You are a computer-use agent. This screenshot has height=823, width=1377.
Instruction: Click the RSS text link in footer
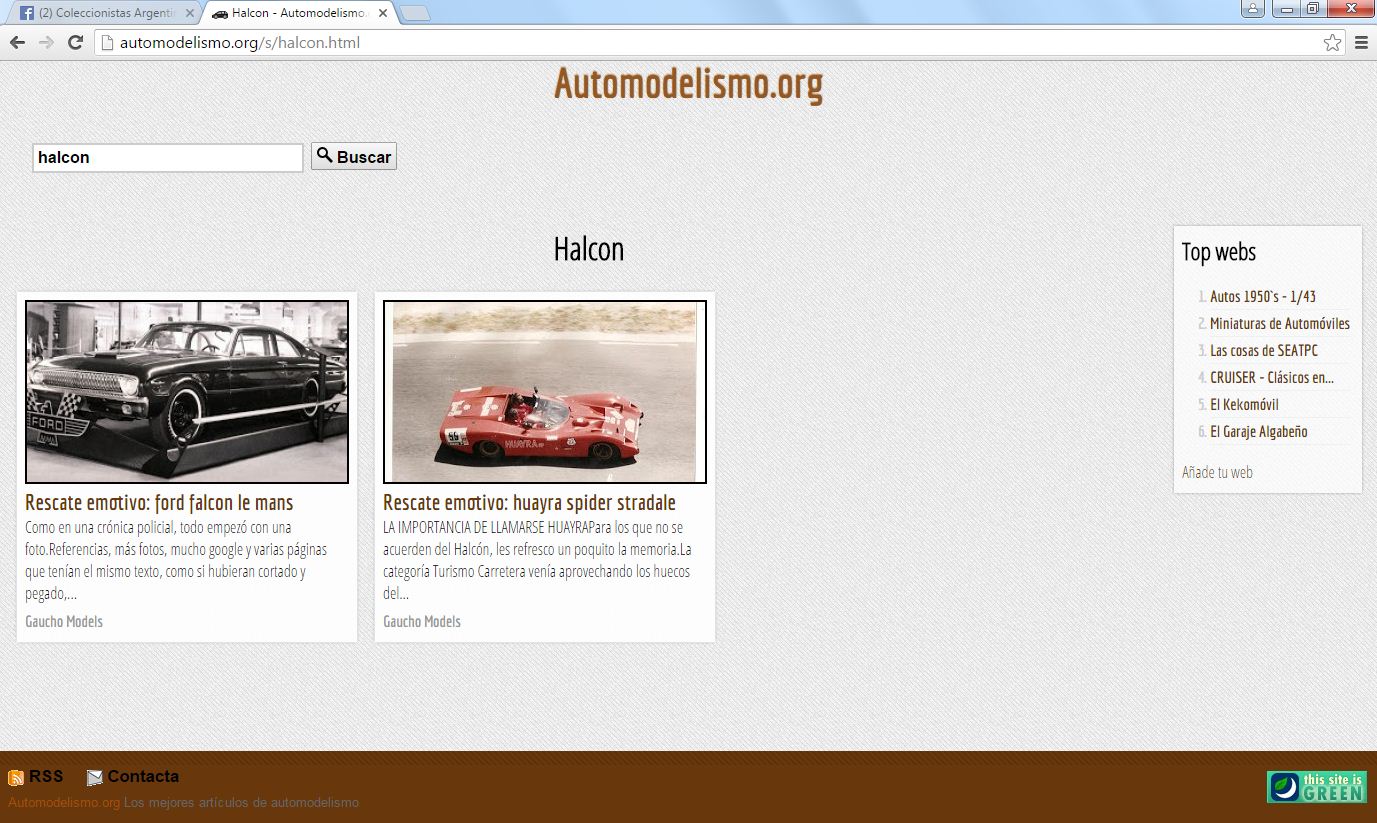coord(46,777)
